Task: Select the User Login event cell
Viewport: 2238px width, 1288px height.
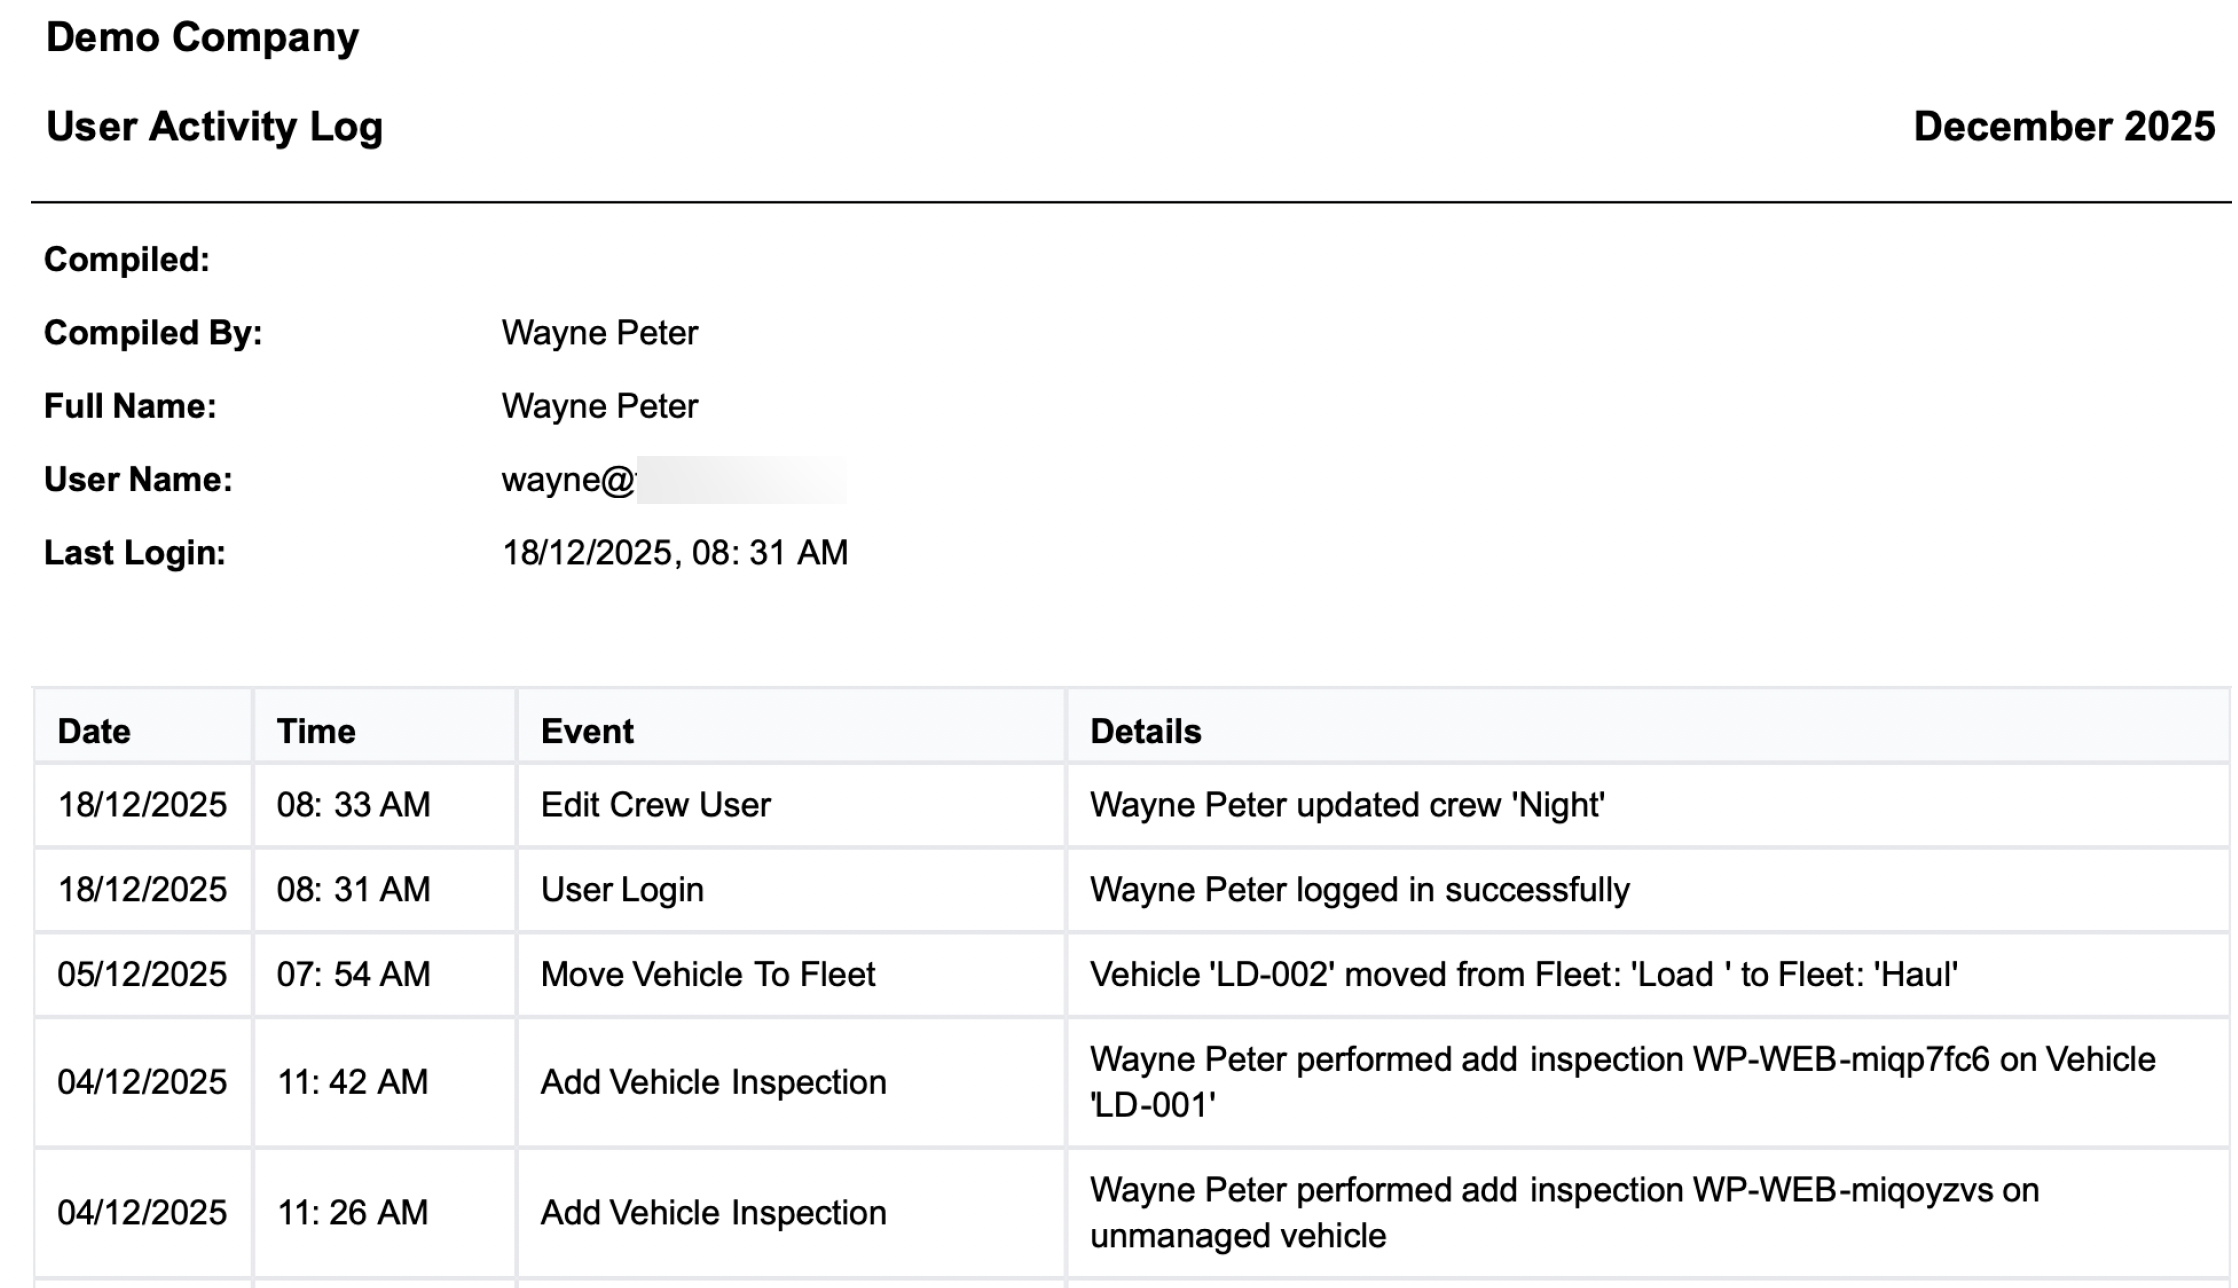Action: point(622,890)
